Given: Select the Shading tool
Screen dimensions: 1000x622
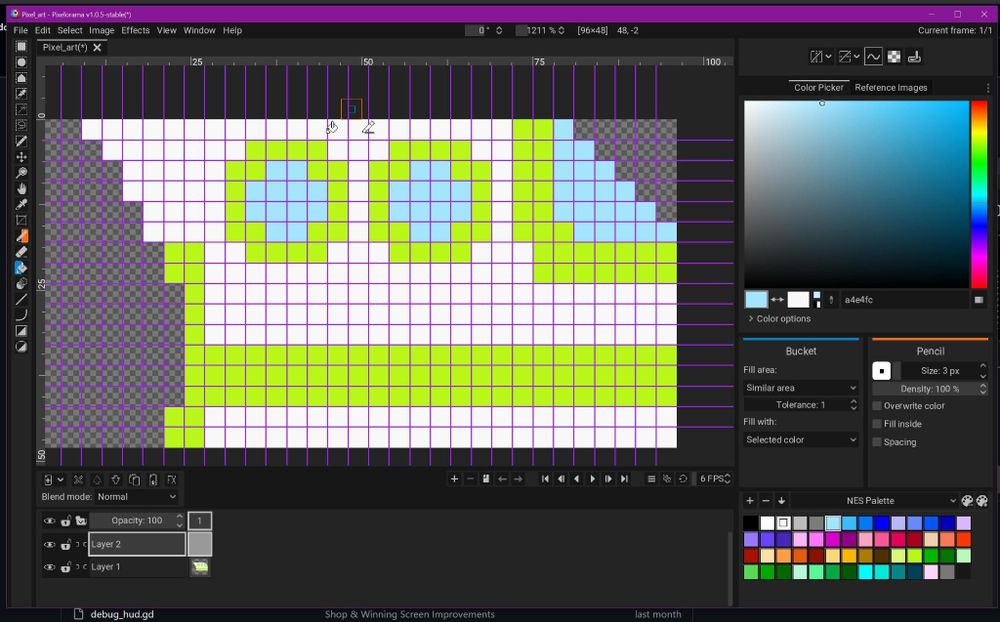Looking at the screenshot, I should pyautogui.click(x=21, y=283).
